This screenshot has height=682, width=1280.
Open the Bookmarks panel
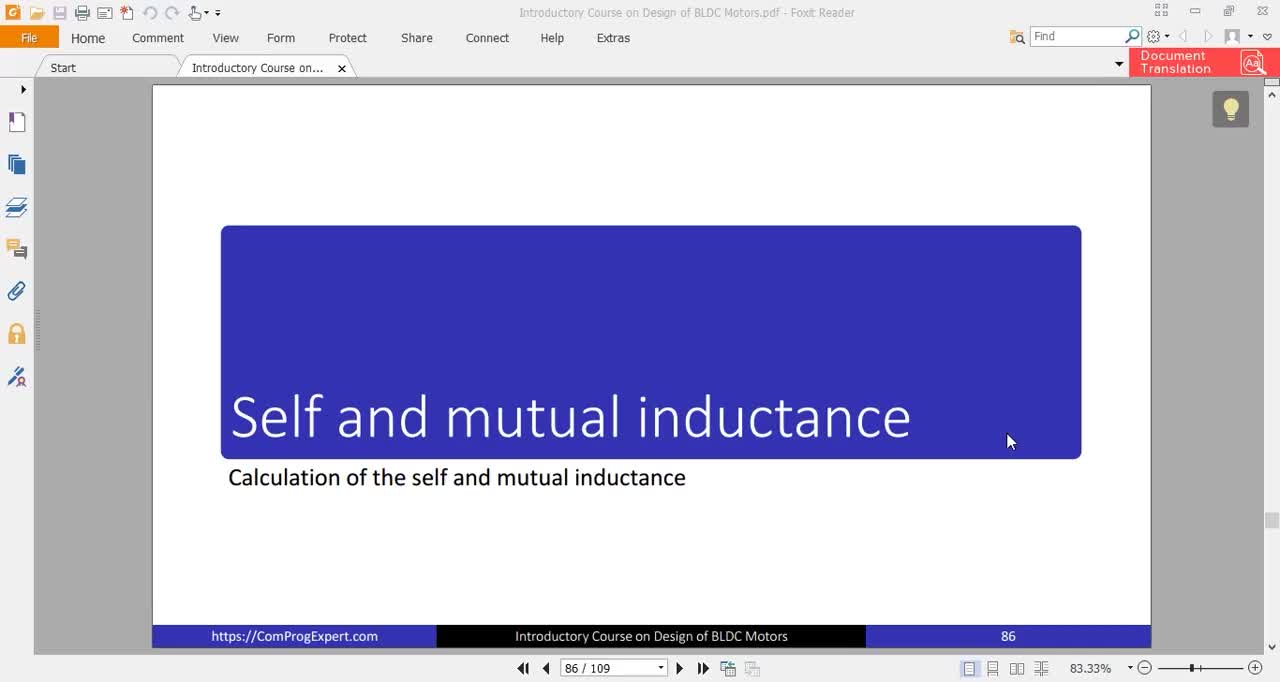click(17, 122)
